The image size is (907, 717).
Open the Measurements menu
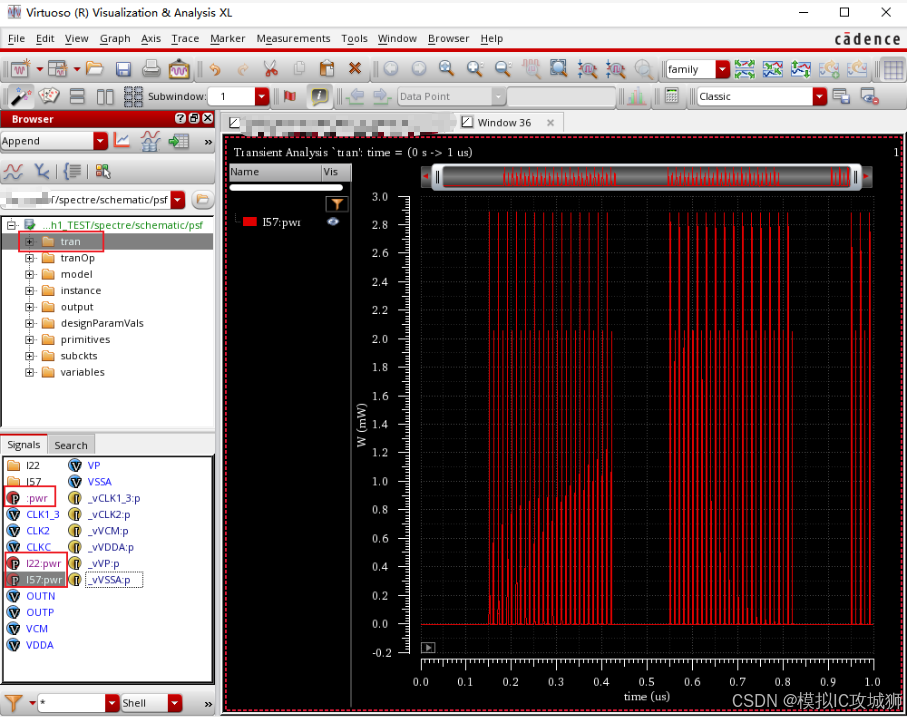click(x=293, y=39)
